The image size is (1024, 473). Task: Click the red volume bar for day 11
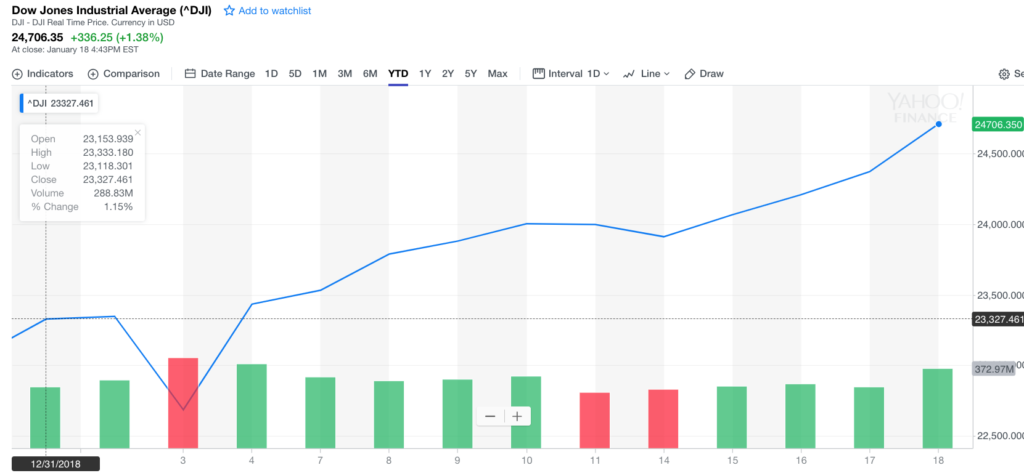[x=594, y=420]
